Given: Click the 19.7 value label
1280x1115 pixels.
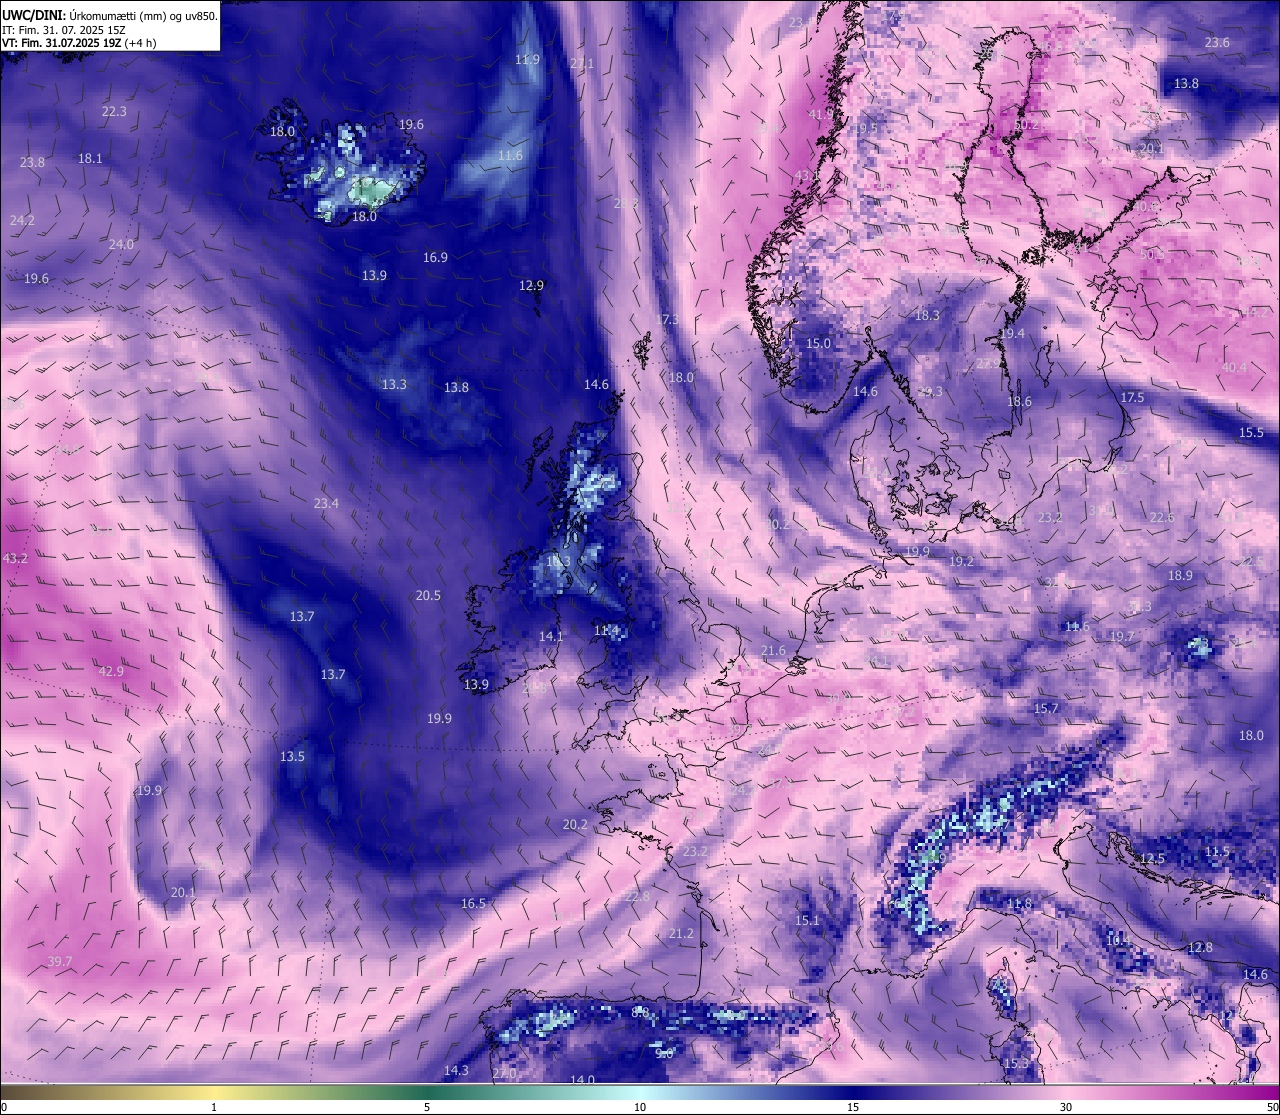Looking at the screenshot, I should pos(1122,636).
